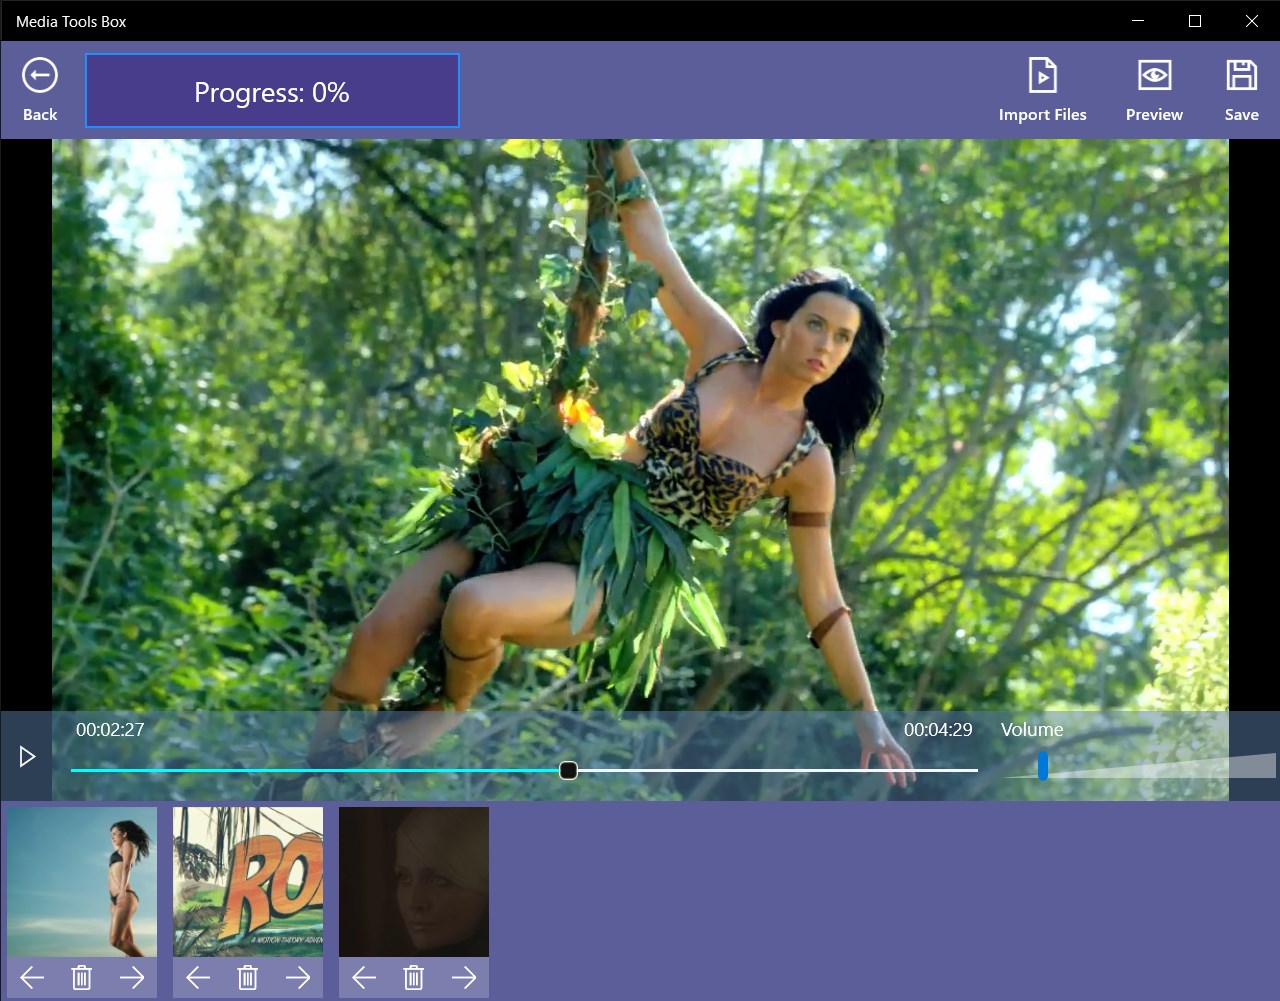Select the ROAR title clip thumbnail
This screenshot has width=1280, height=1001.
coord(248,882)
